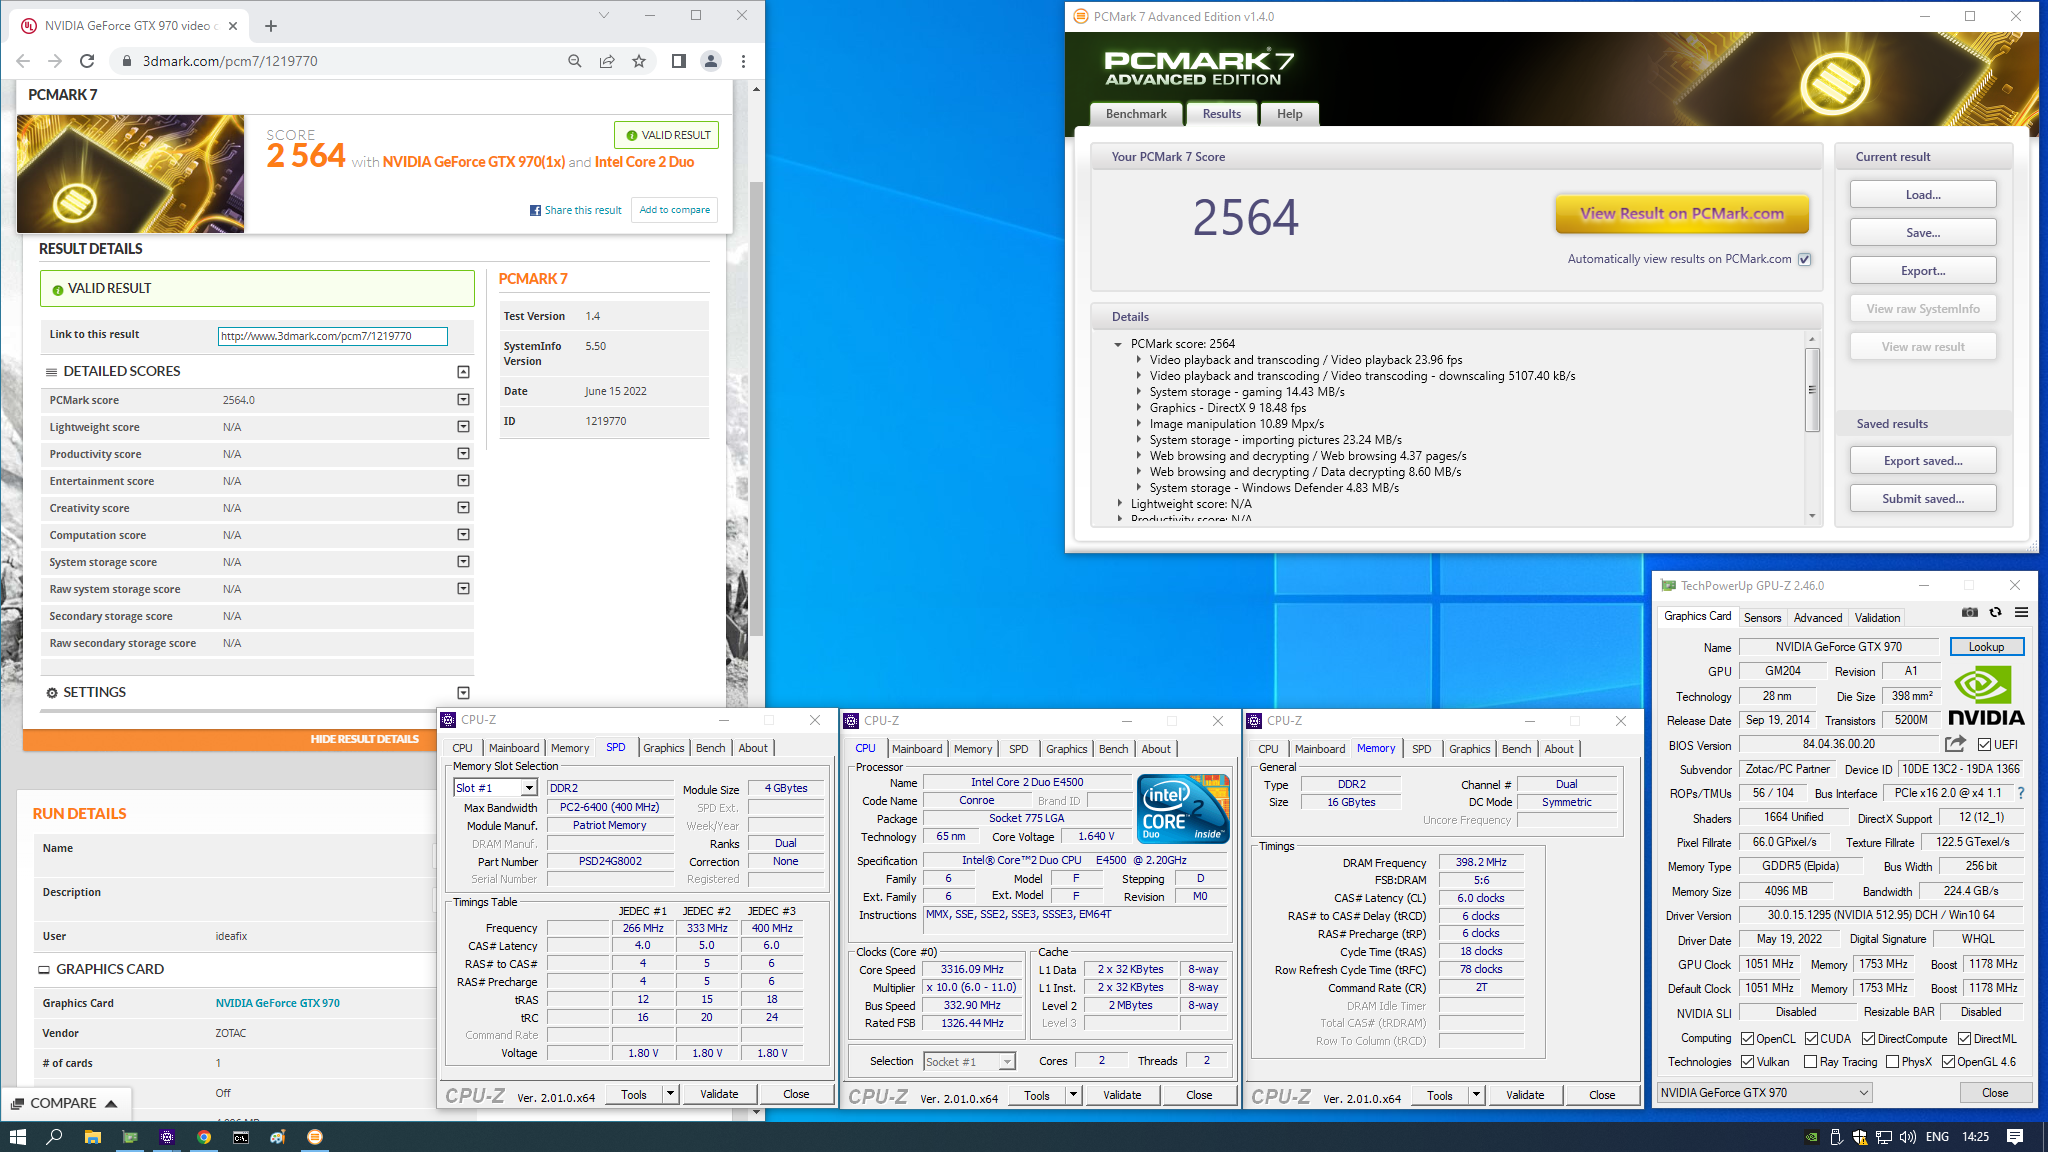Switch to PCMark 7 orange taskbar icon
2048x1152 pixels.
315,1137
